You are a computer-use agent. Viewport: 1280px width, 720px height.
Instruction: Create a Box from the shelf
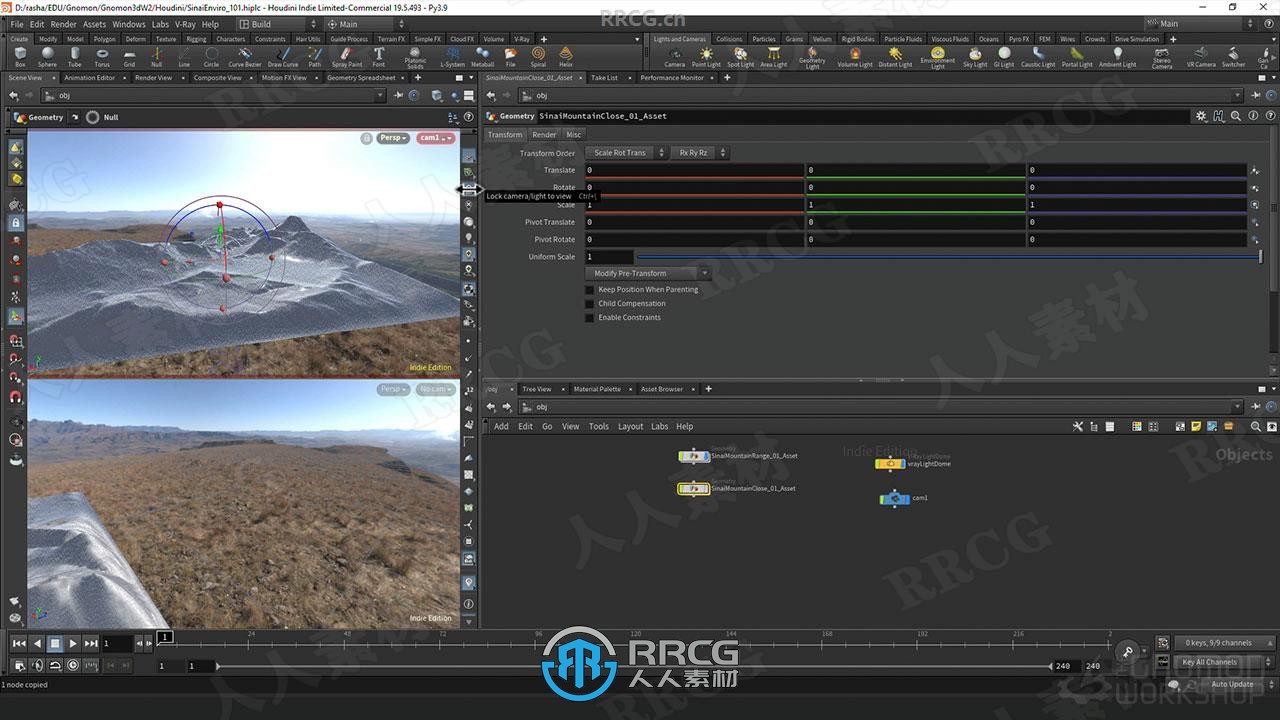click(x=20, y=56)
